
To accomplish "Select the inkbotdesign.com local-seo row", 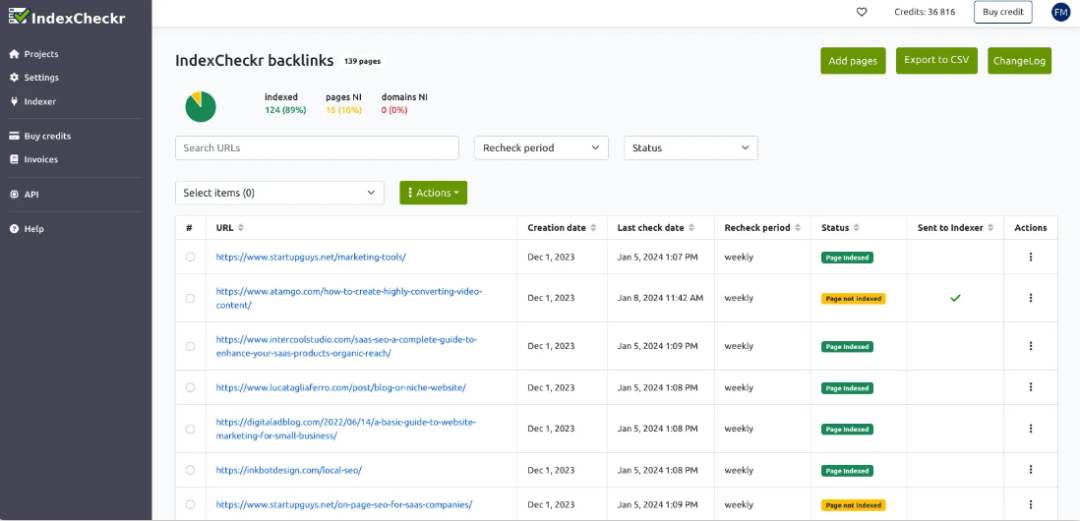I will [190, 470].
